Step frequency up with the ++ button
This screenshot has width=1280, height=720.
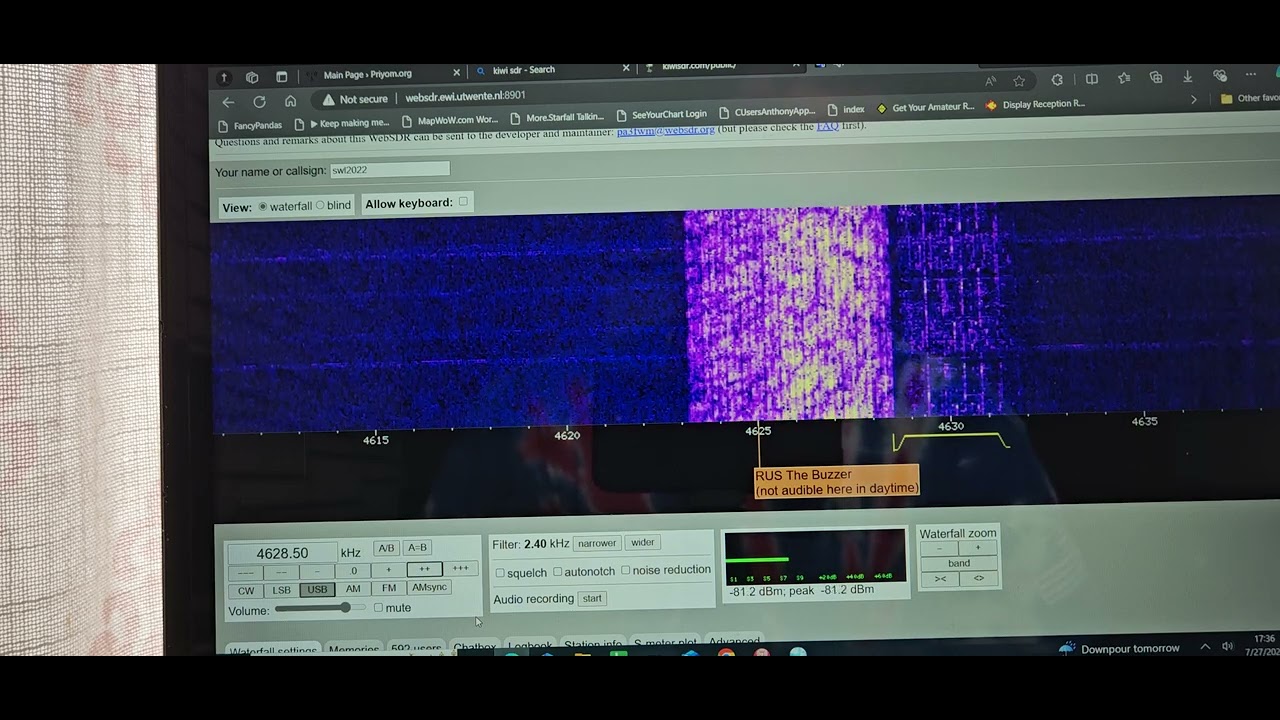[x=424, y=569]
